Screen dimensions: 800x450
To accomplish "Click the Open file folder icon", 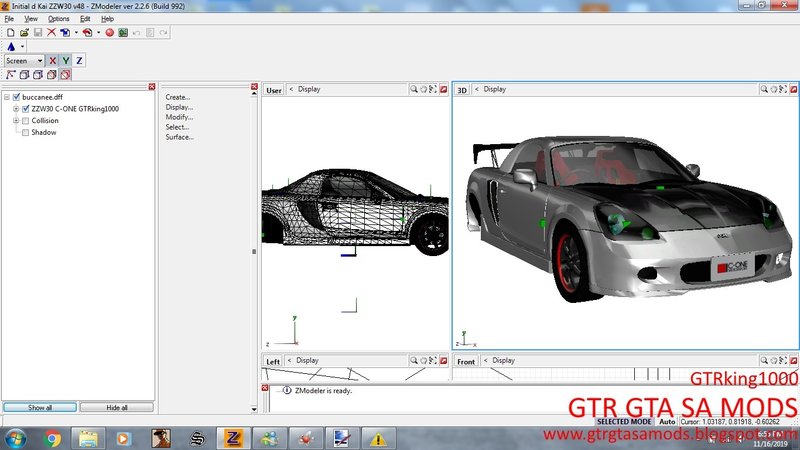I will (24, 33).
